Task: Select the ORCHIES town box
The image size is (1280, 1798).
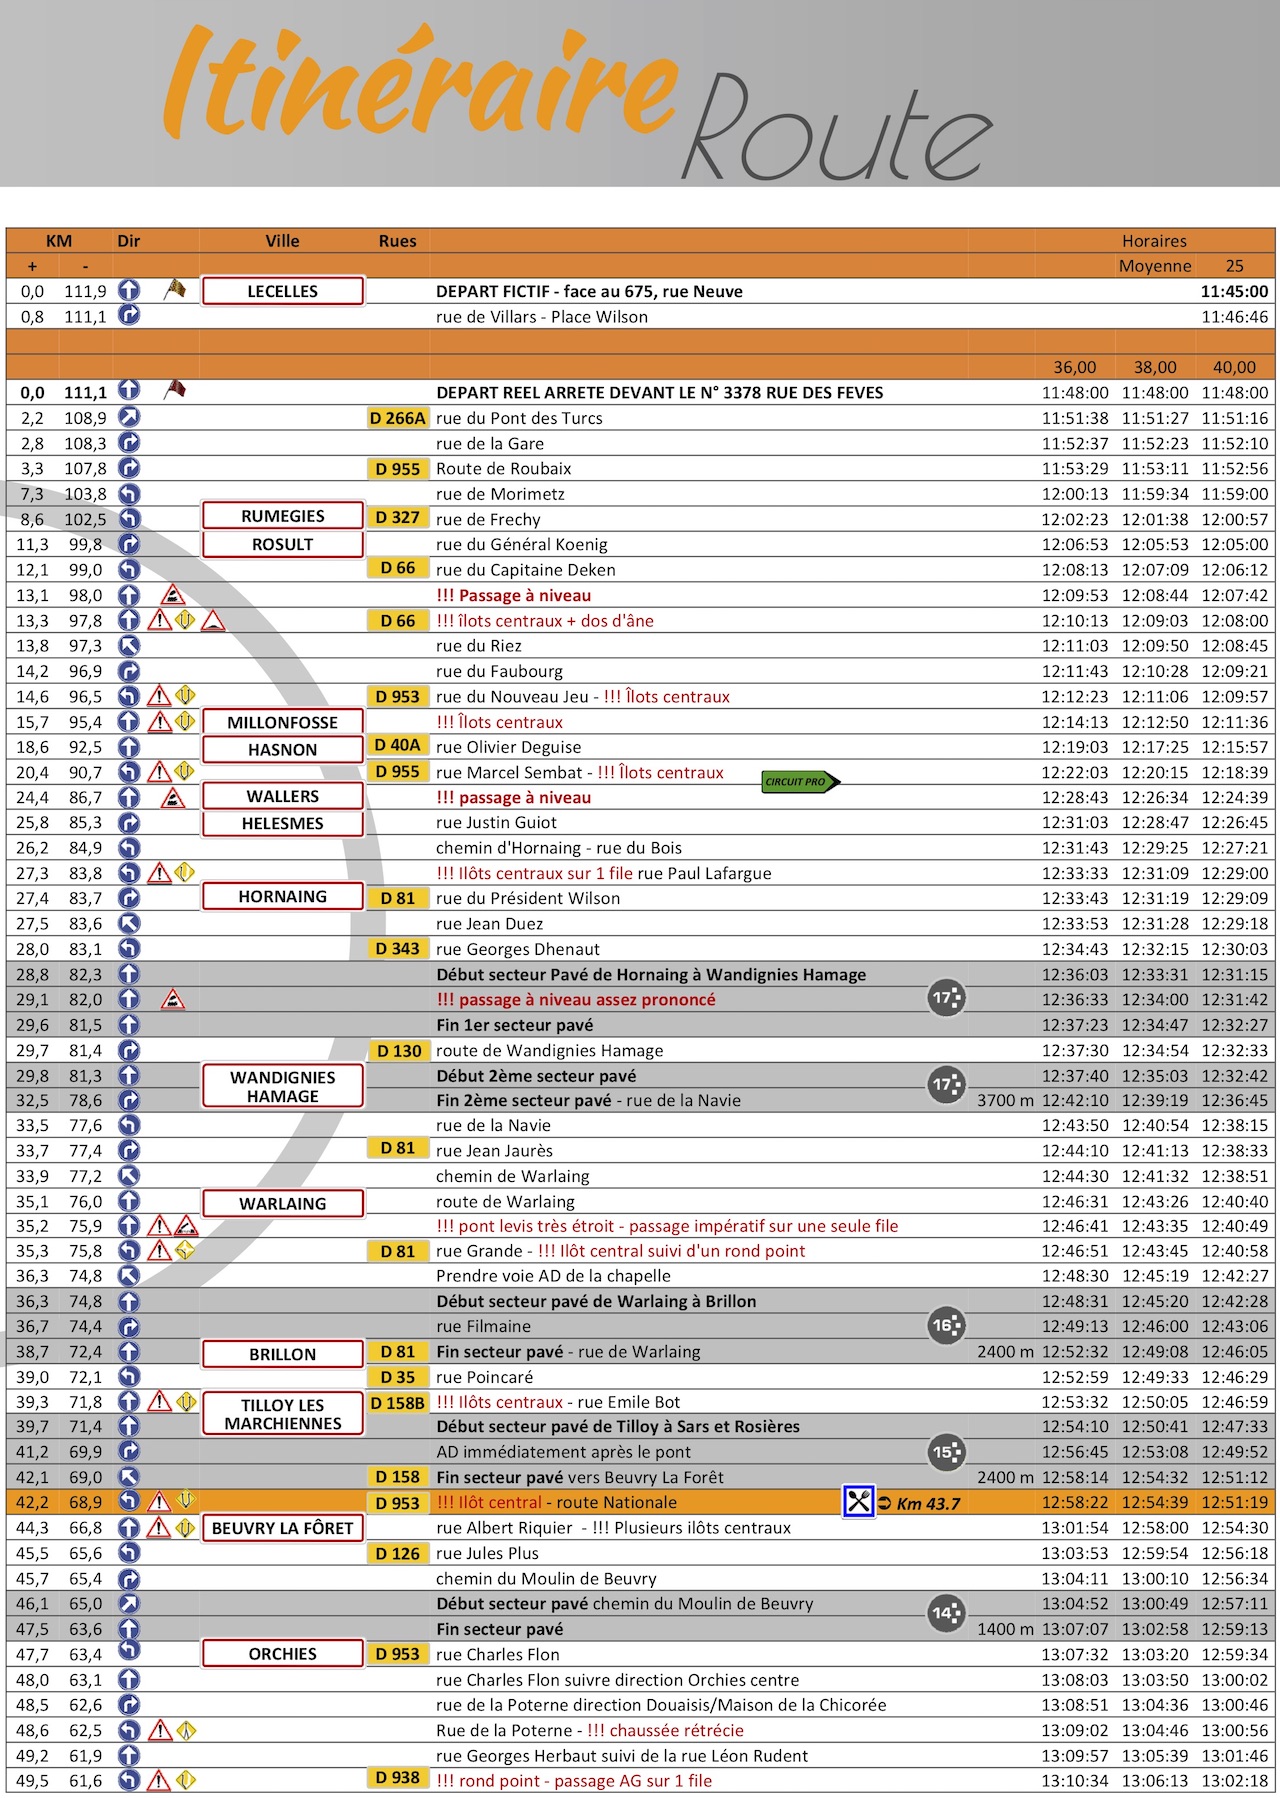Action: tap(283, 1654)
